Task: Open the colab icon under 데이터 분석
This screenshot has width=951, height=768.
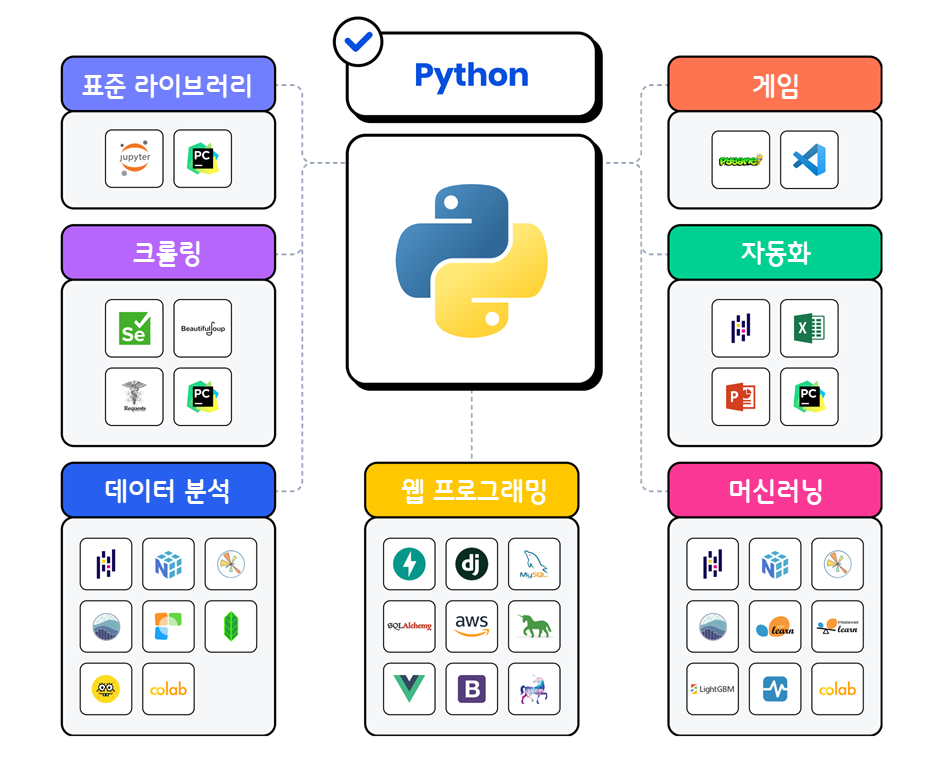Action: pos(169,689)
